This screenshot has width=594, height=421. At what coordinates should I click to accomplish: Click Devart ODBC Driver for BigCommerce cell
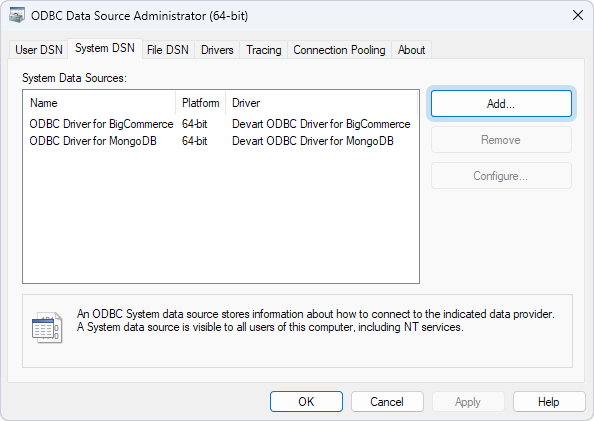pyautogui.click(x=321, y=124)
